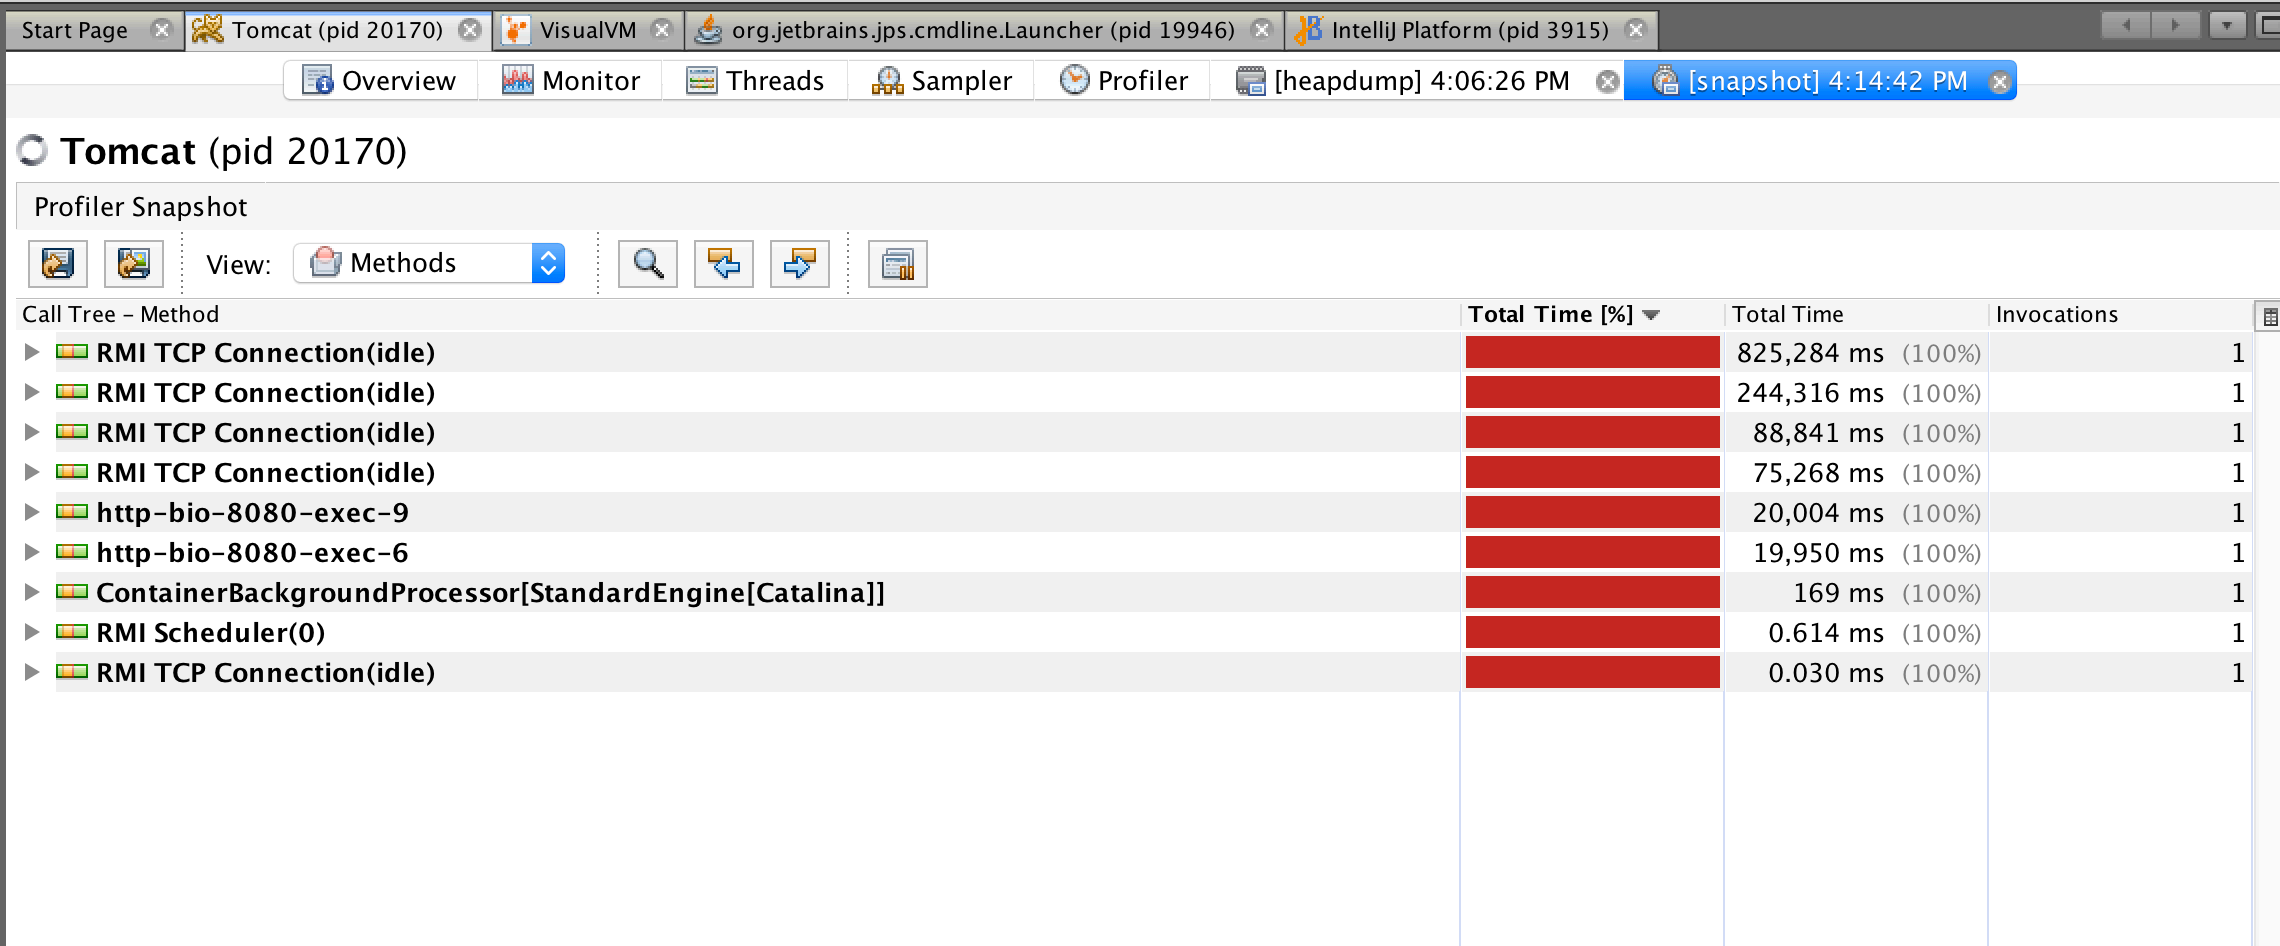Click the red time bar for http-bio-8080-exec-9
This screenshot has height=946, width=2280.
pos(1592,513)
